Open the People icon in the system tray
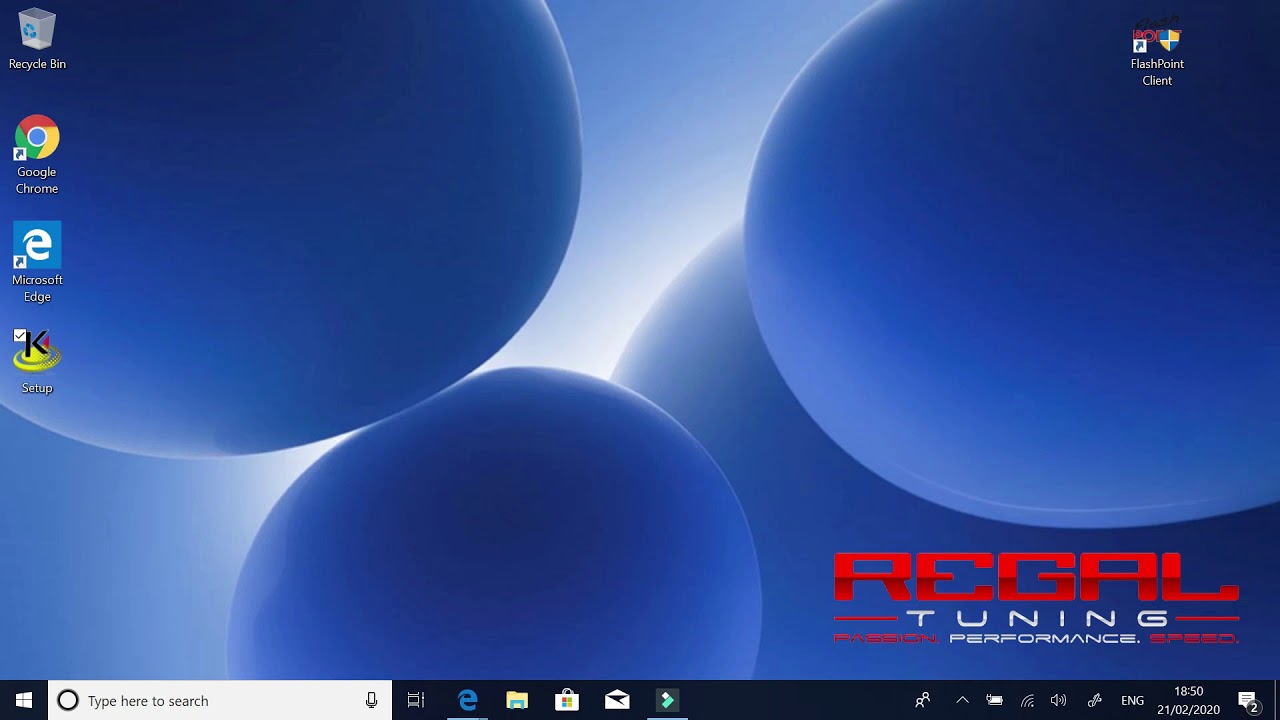Image resolution: width=1280 pixels, height=720 pixels. click(x=923, y=701)
